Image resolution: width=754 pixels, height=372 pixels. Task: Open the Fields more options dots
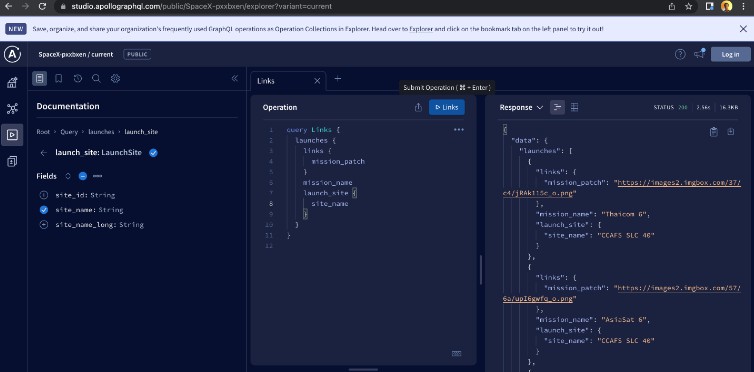click(x=98, y=176)
